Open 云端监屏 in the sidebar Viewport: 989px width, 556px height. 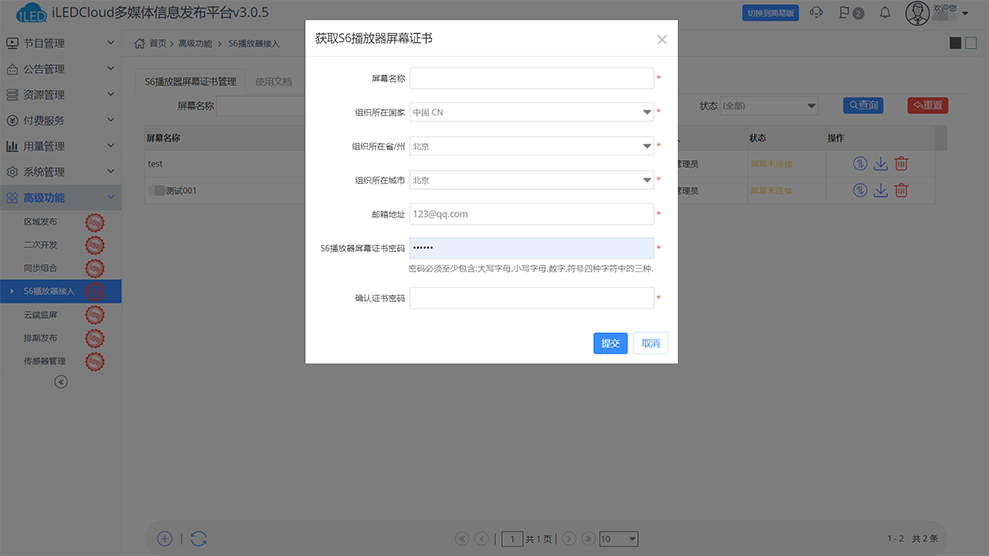coord(41,314)
